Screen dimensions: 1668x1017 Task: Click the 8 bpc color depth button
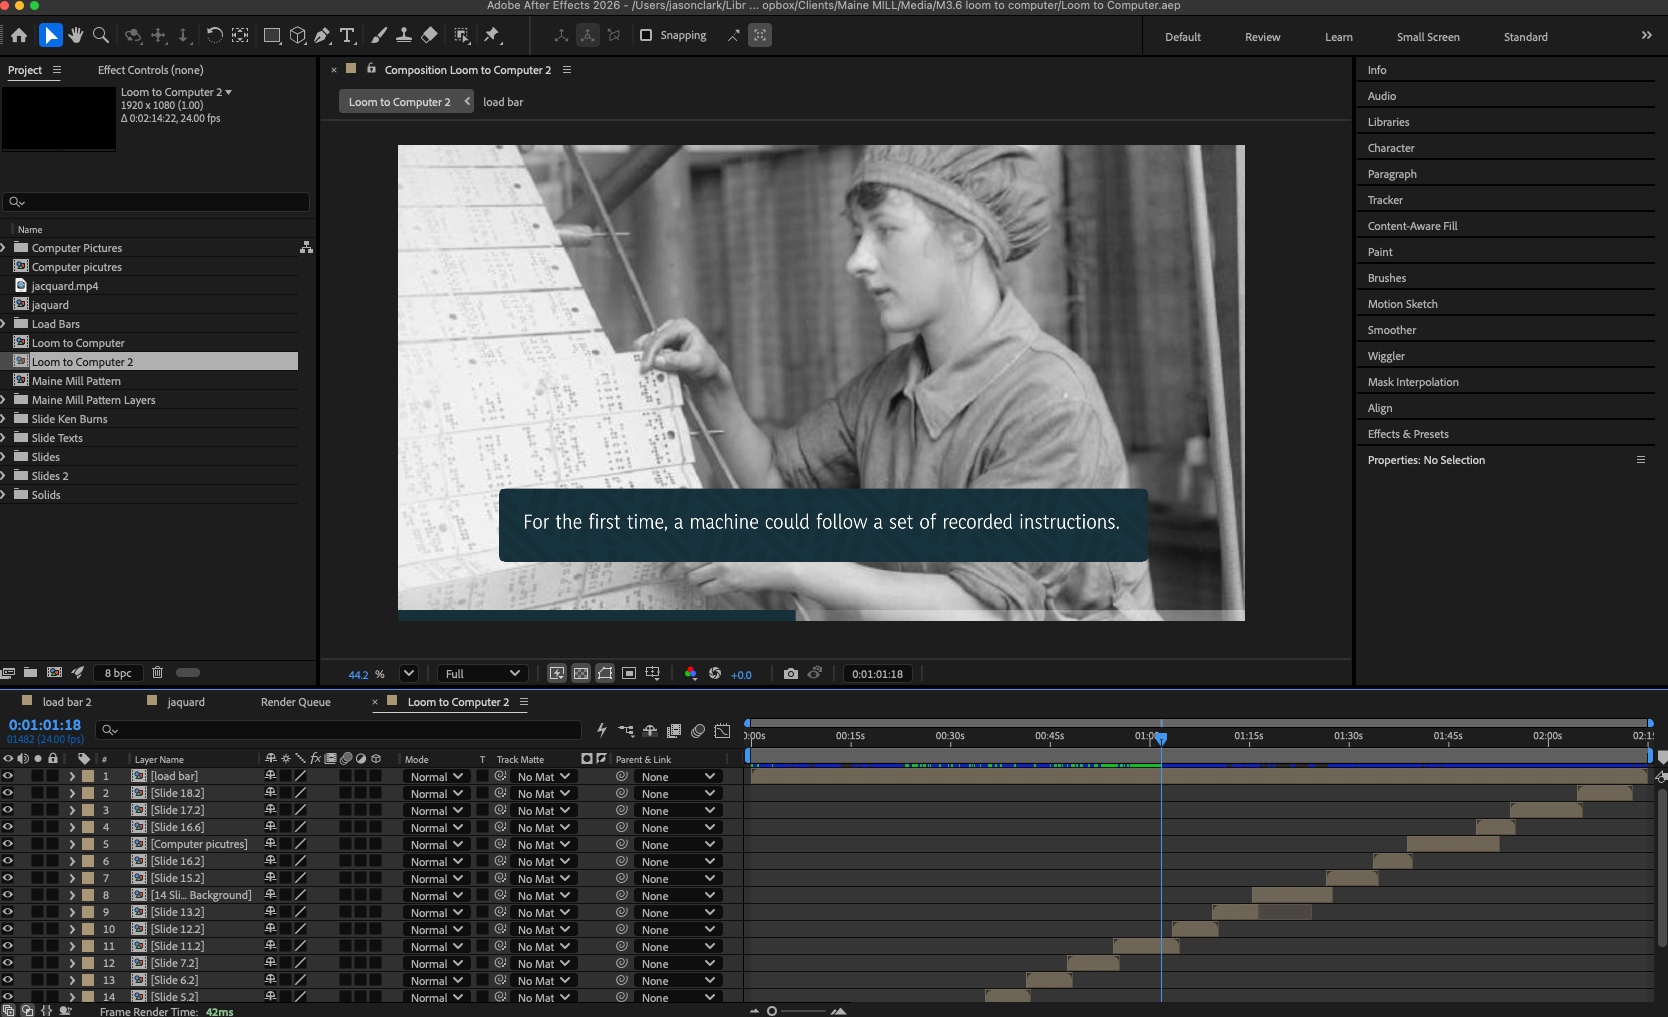(118, 673)
